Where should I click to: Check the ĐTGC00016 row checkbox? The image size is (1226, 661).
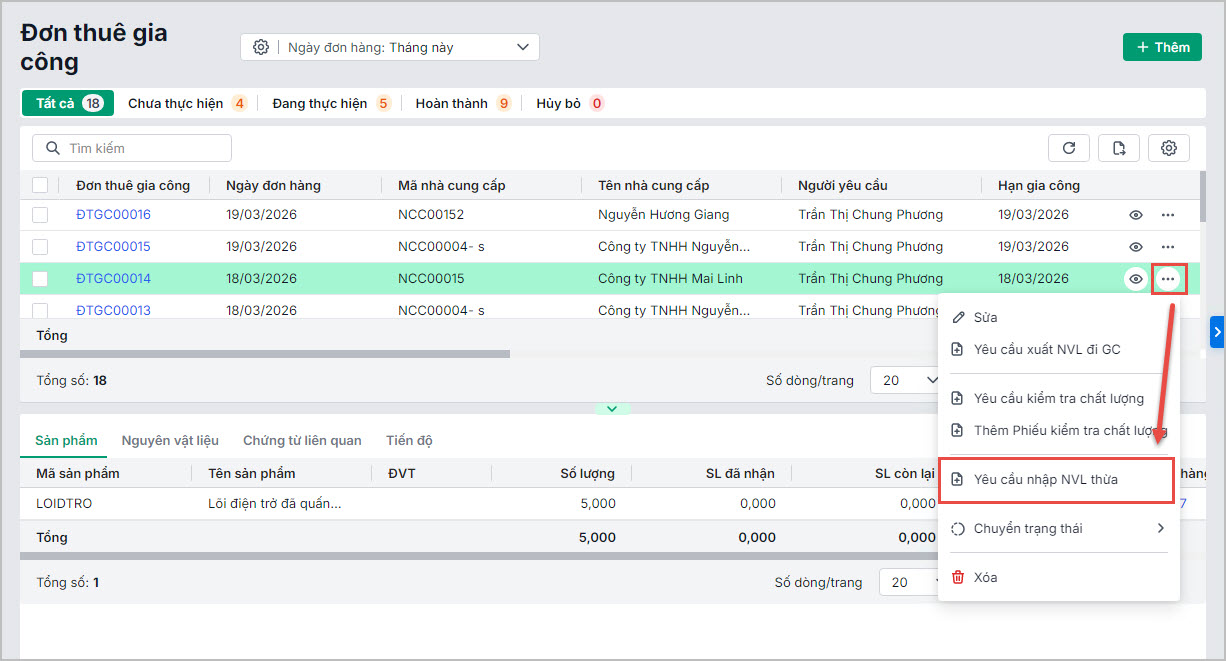point(40,215)
